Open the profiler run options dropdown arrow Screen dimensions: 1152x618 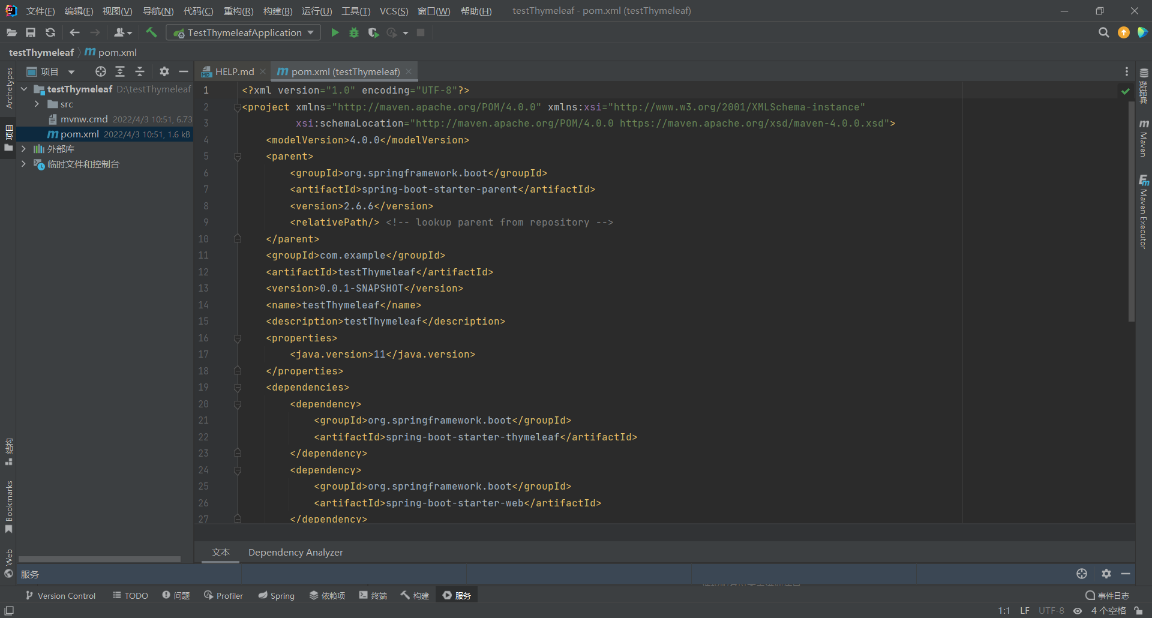[406, 33]
